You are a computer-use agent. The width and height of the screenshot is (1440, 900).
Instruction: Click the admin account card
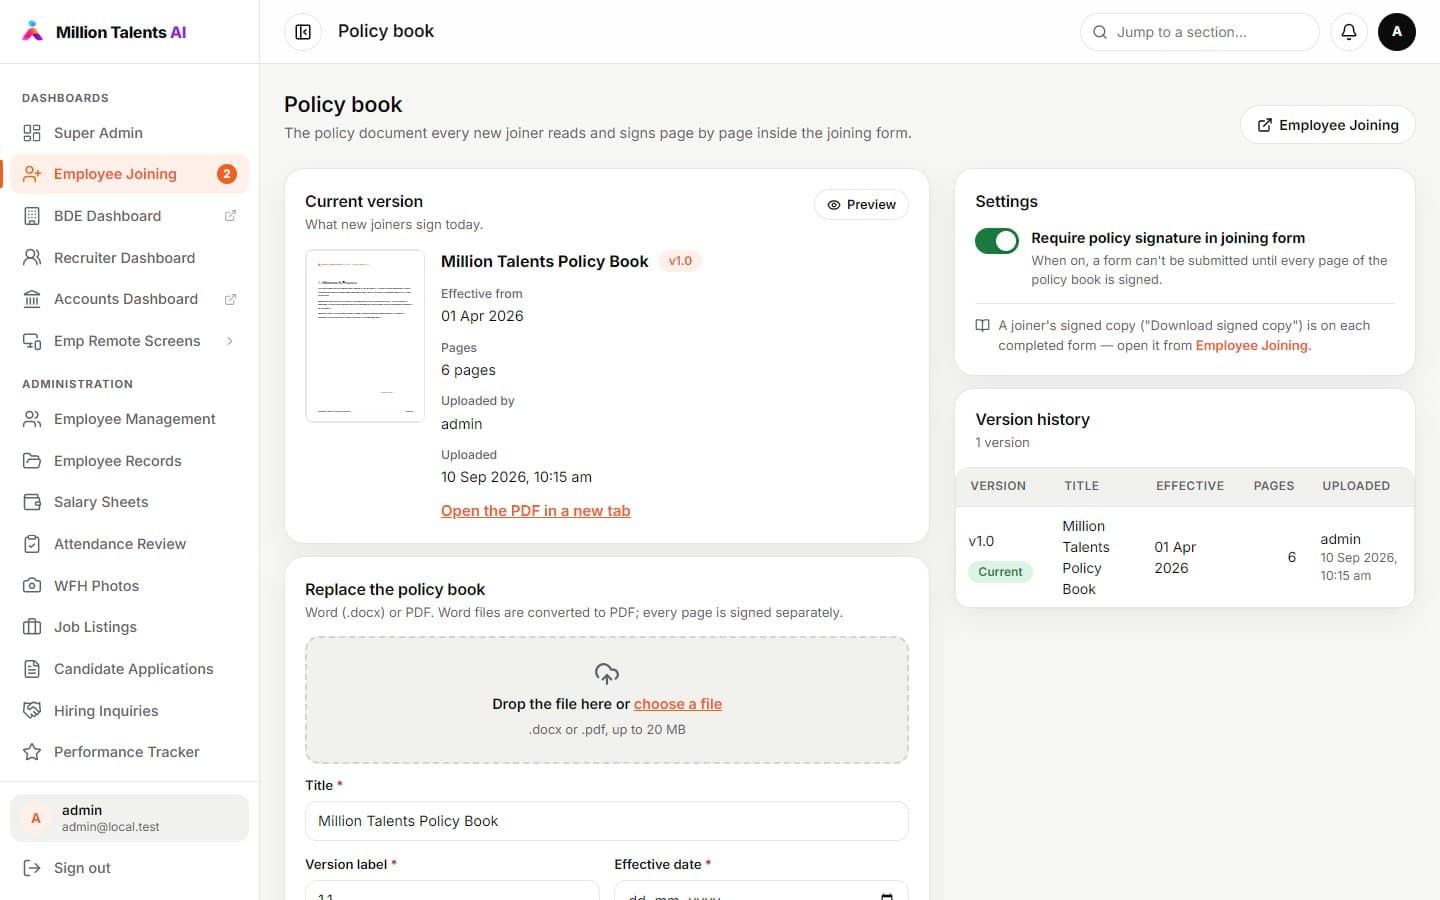click(x=129, y=818)
